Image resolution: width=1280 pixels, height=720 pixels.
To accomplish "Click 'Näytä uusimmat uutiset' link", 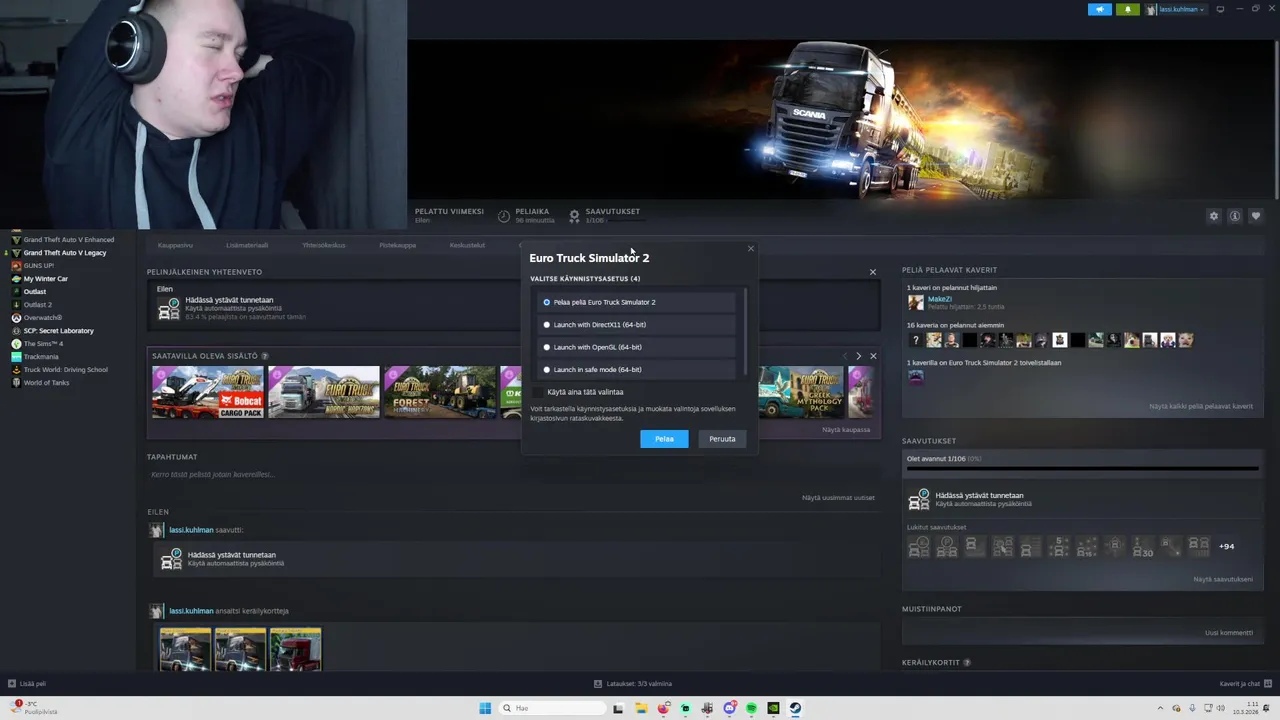I will [838, 498].
